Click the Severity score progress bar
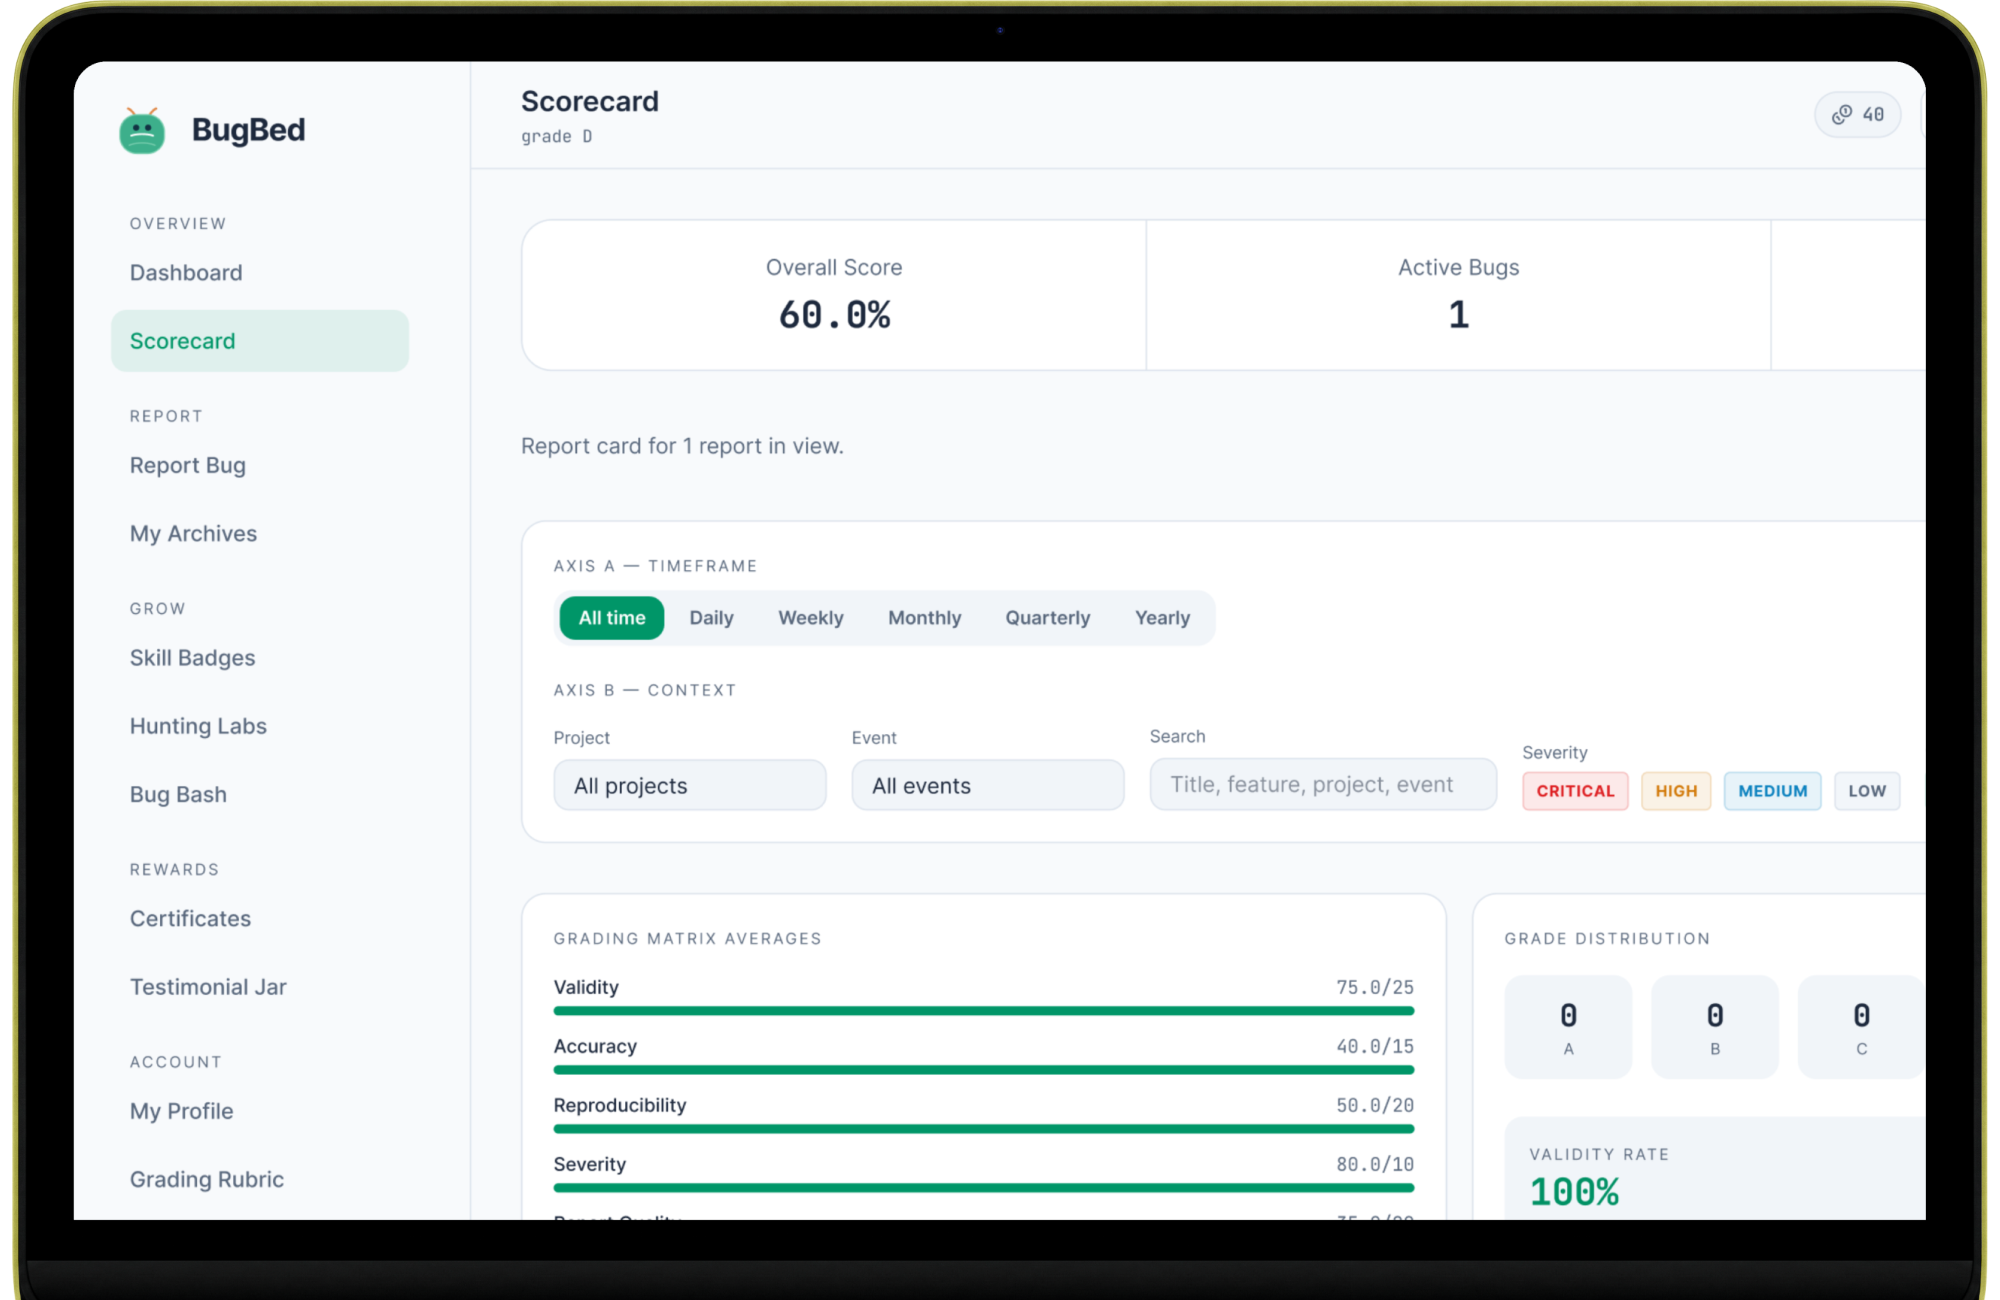 [984, 1188]
